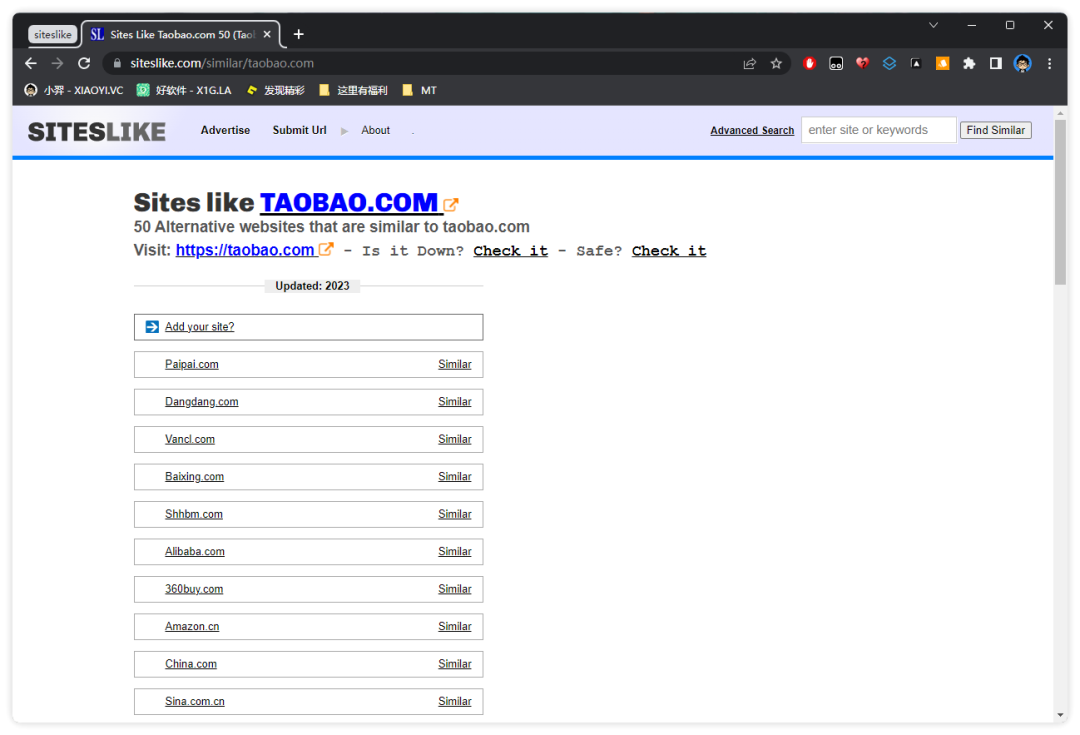Click Similar for Baixing.com
This screenshot has height=735, width=1080.
click(455, 477)
